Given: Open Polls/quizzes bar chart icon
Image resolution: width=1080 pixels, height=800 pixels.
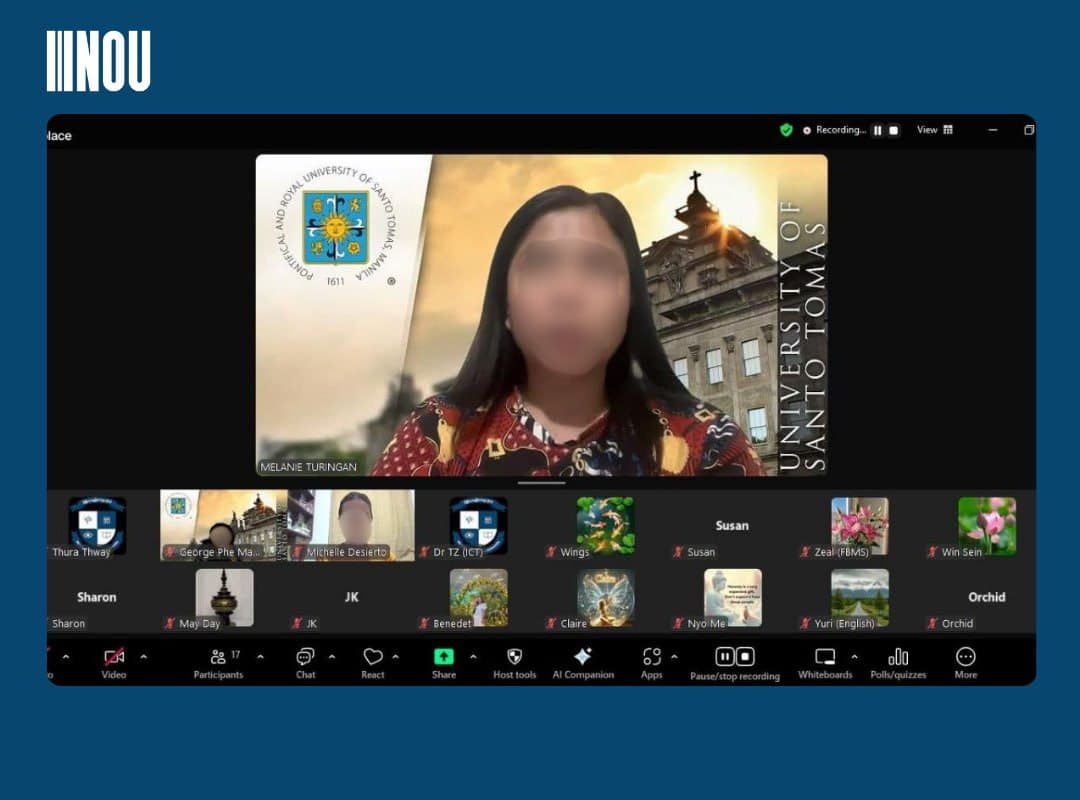Looking at the screenshot, I should pos(898,657).
